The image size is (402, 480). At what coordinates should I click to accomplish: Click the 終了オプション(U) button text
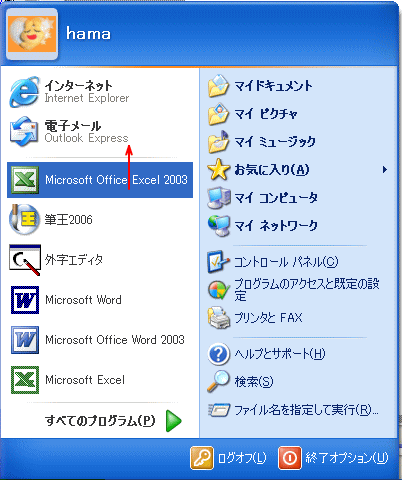pos(347,458)
